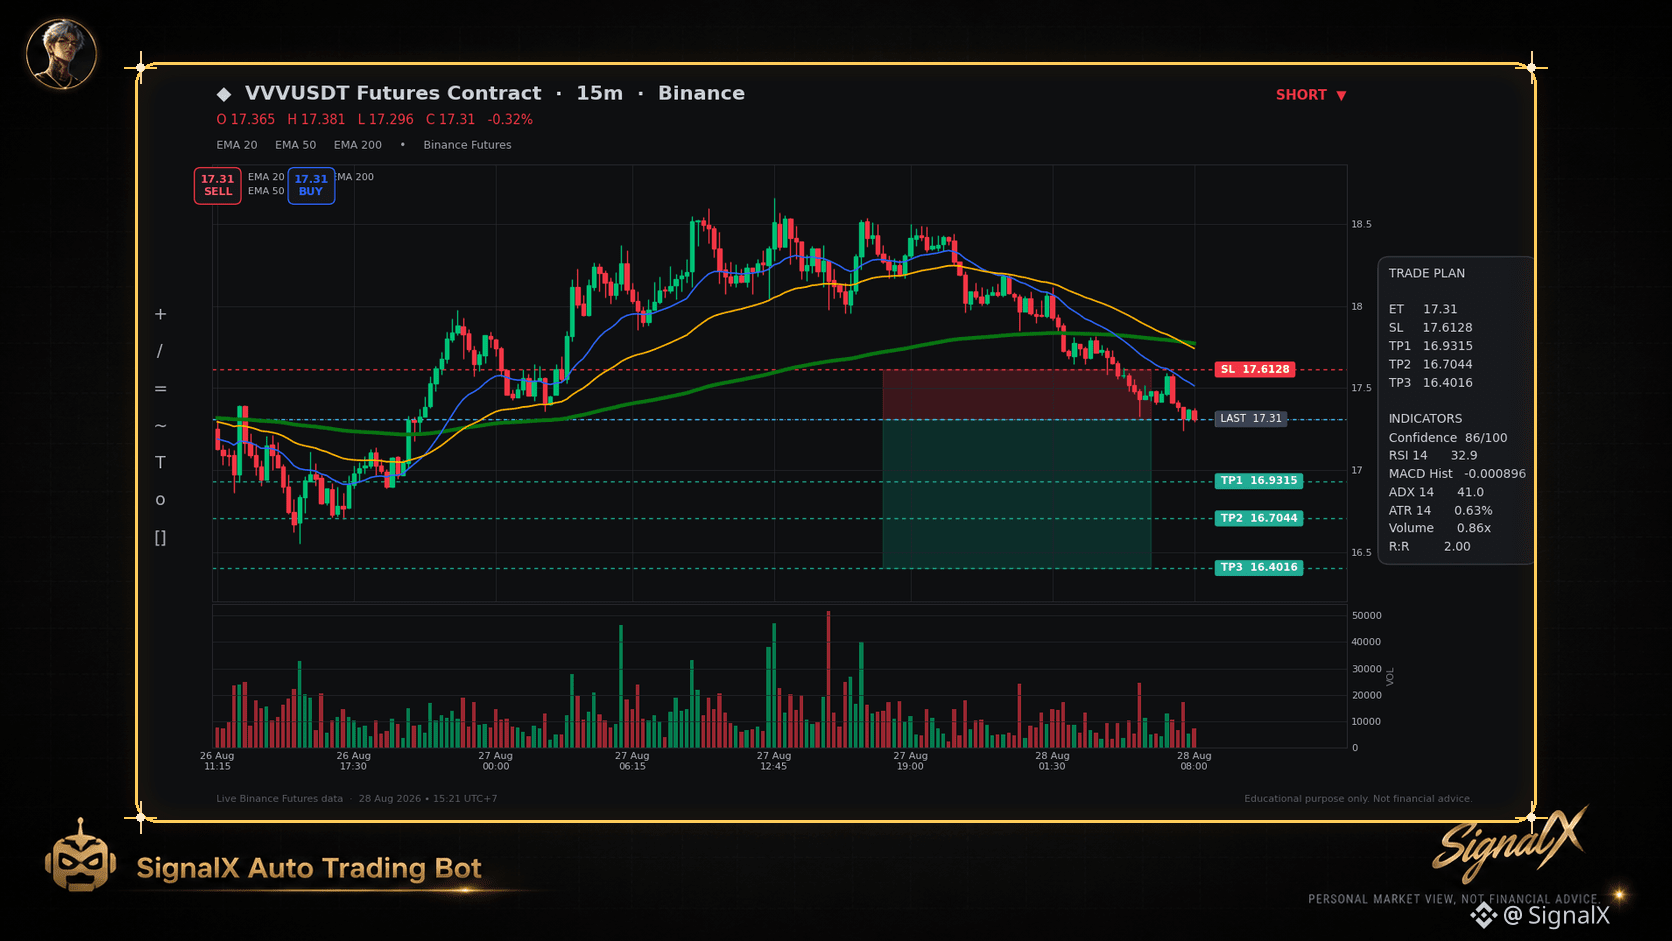Click the TP1 row in Trade Plan panel
The height and width of the screenshot is (941, 1672).
1431,346
